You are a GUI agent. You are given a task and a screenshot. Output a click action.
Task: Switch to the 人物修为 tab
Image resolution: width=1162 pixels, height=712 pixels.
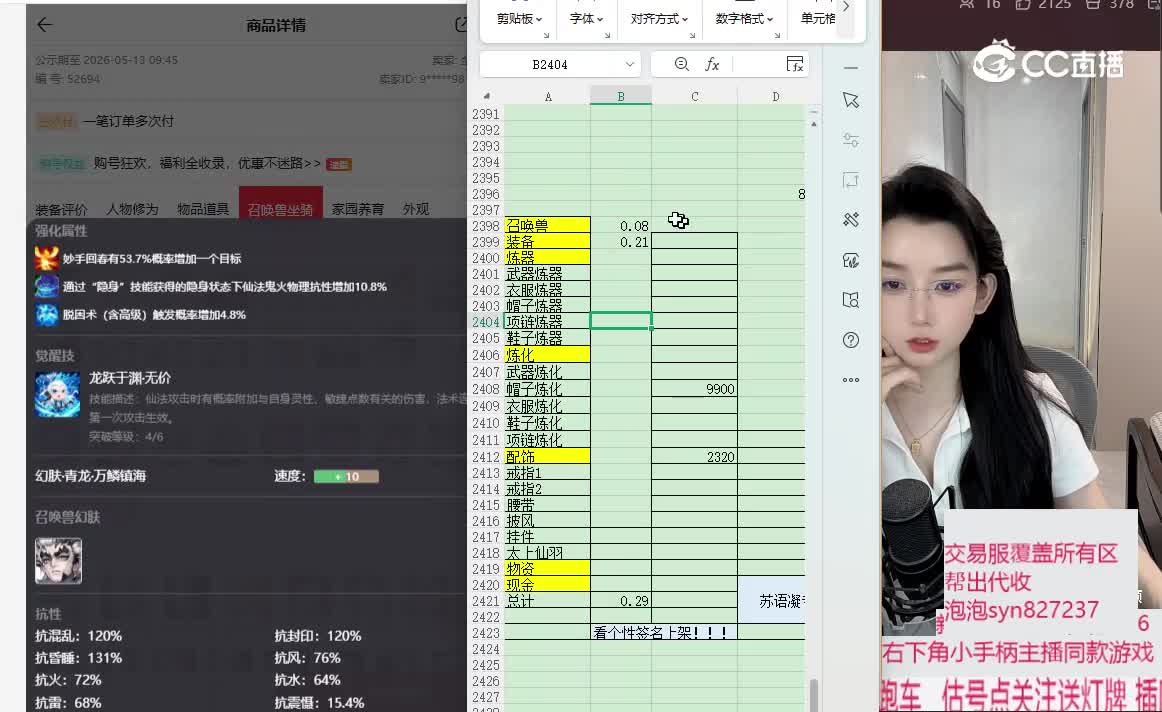[132, 210]
